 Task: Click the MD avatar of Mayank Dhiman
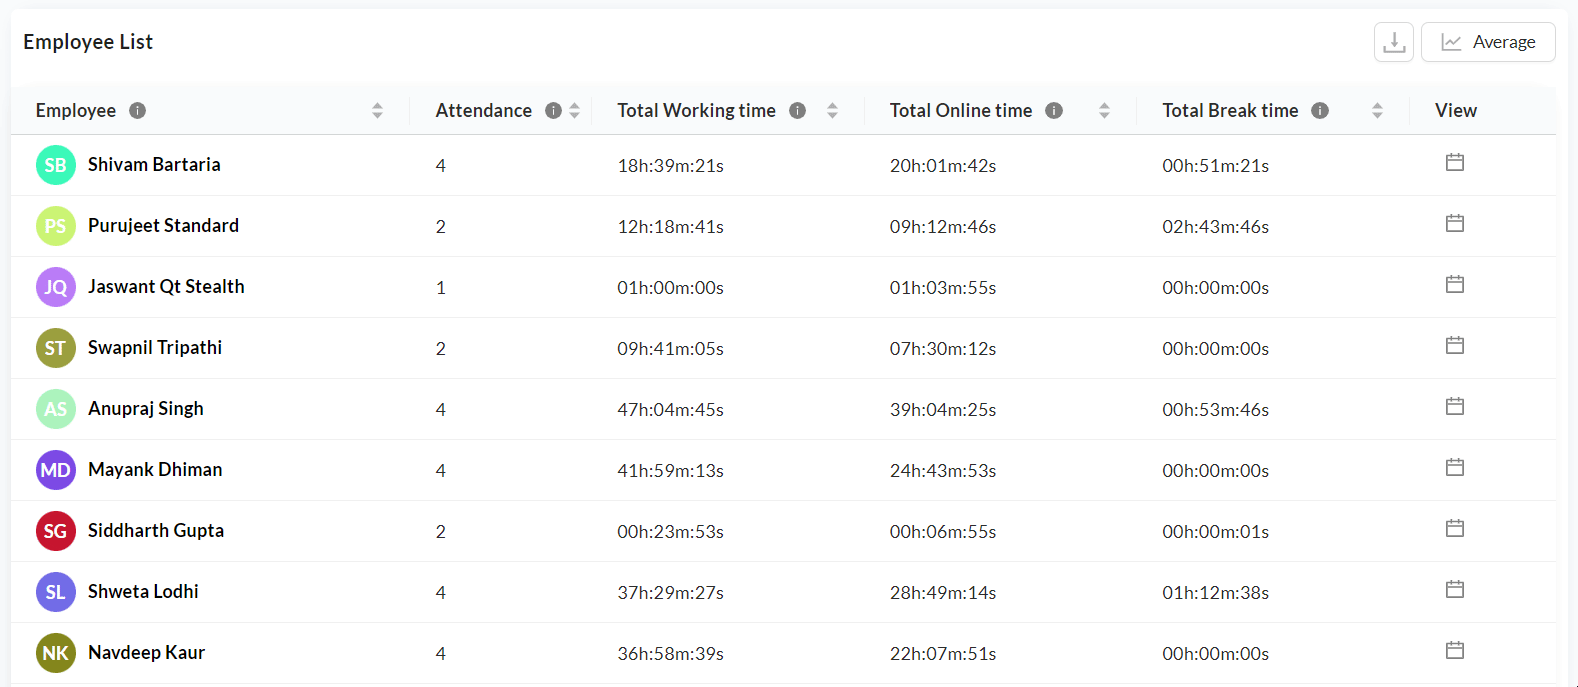pyautogui.click(x=56, y=470)
